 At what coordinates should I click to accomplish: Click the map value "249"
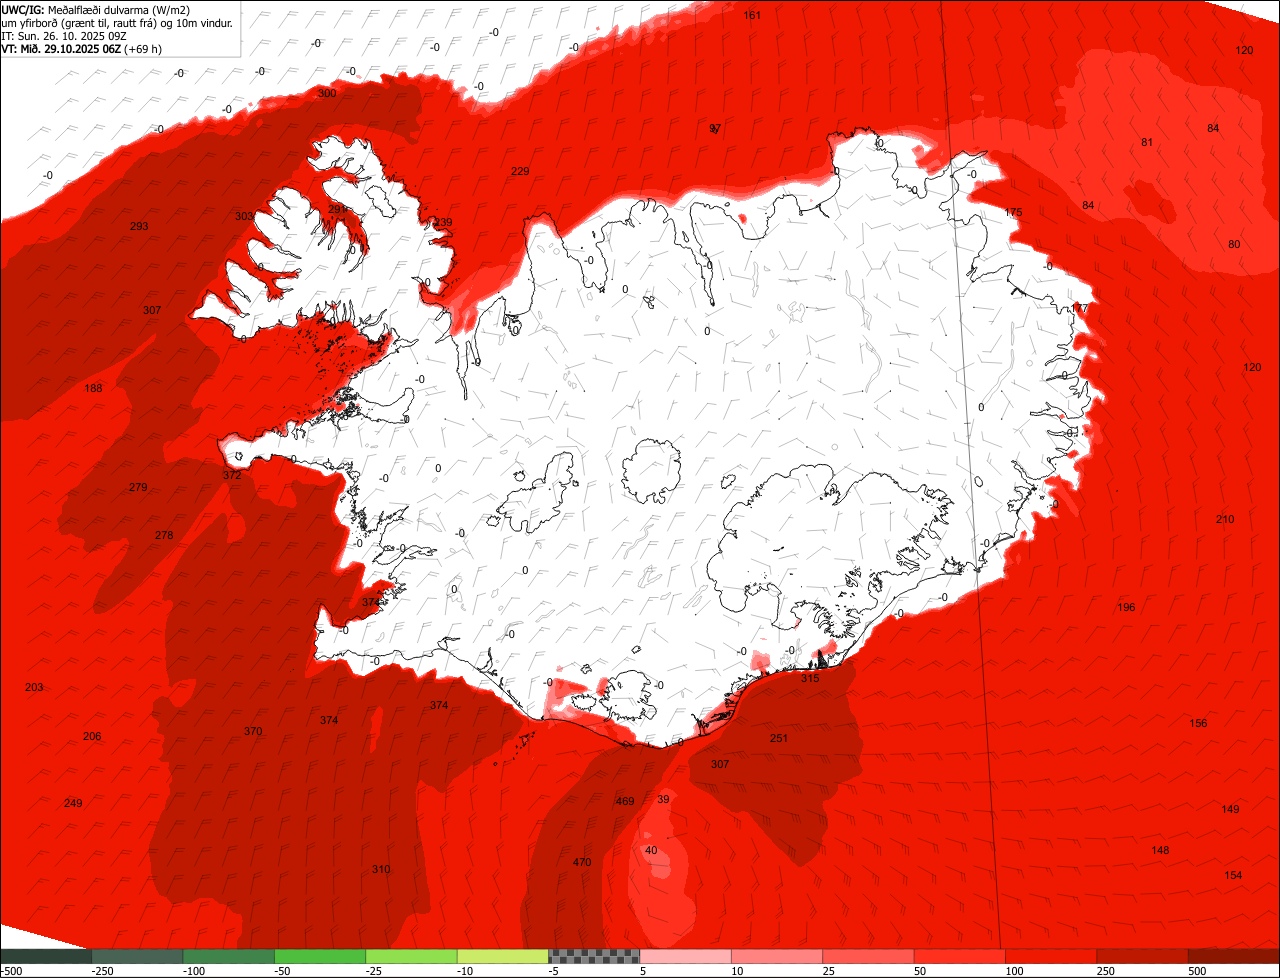73,803
